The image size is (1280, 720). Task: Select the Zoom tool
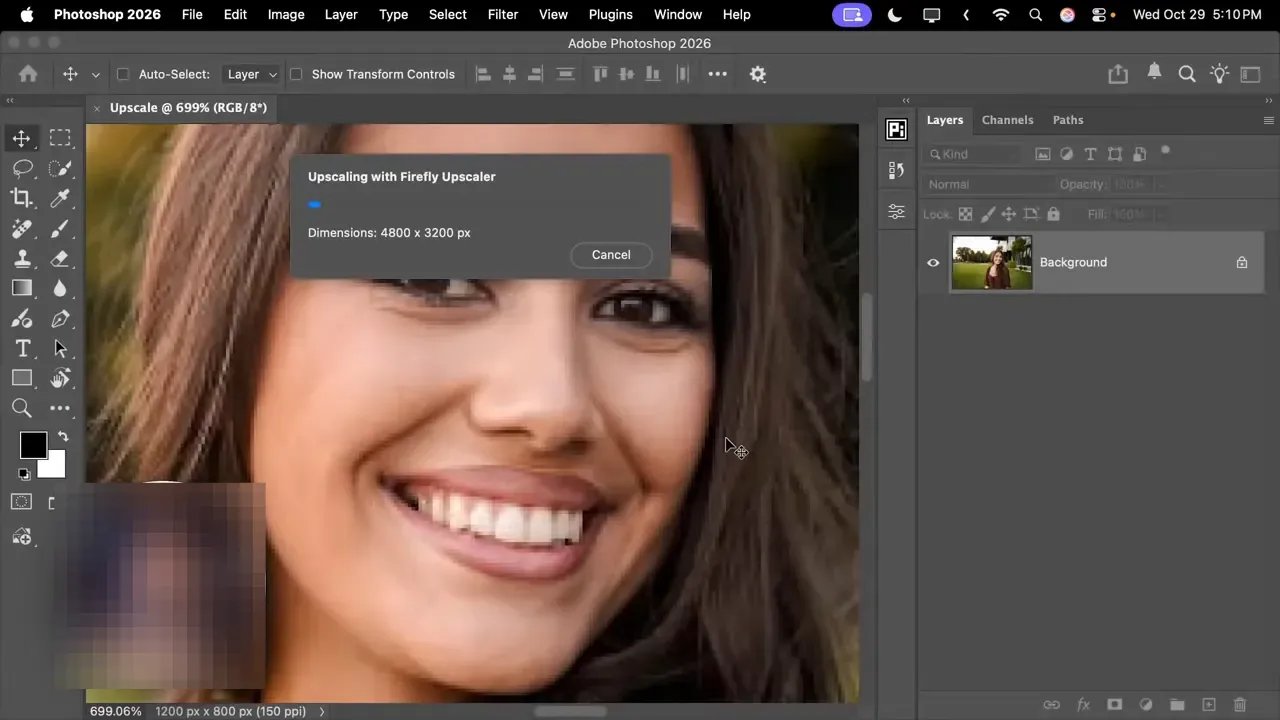point(22,408)
